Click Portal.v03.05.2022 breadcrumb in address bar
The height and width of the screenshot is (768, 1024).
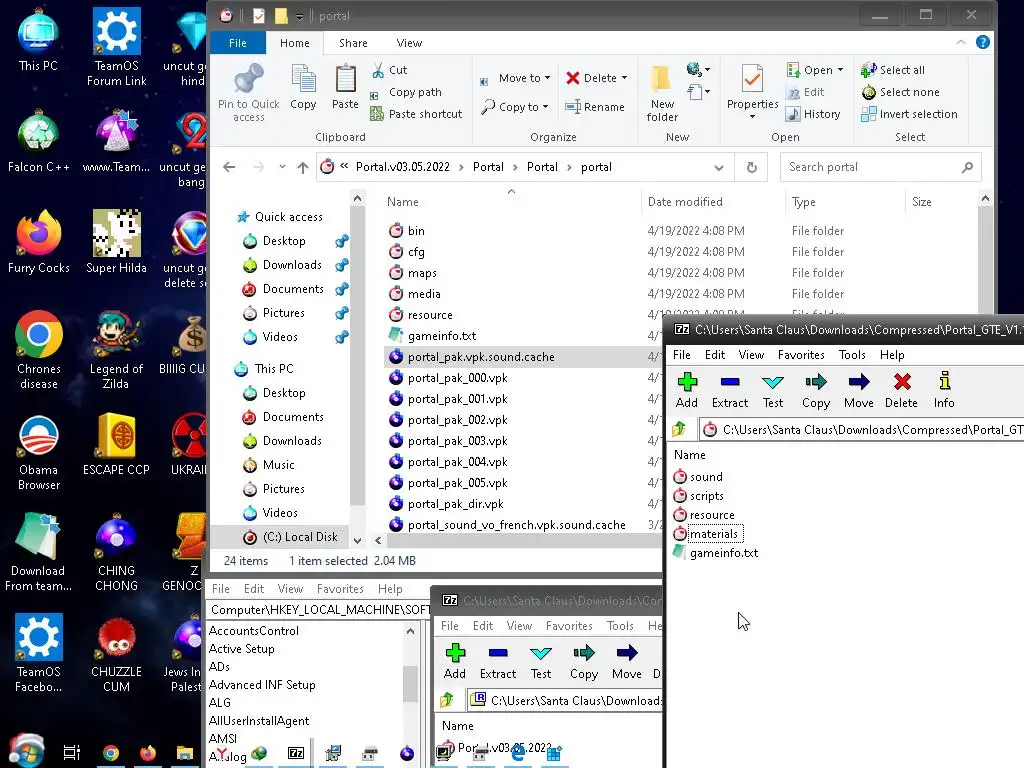point(403,167)
